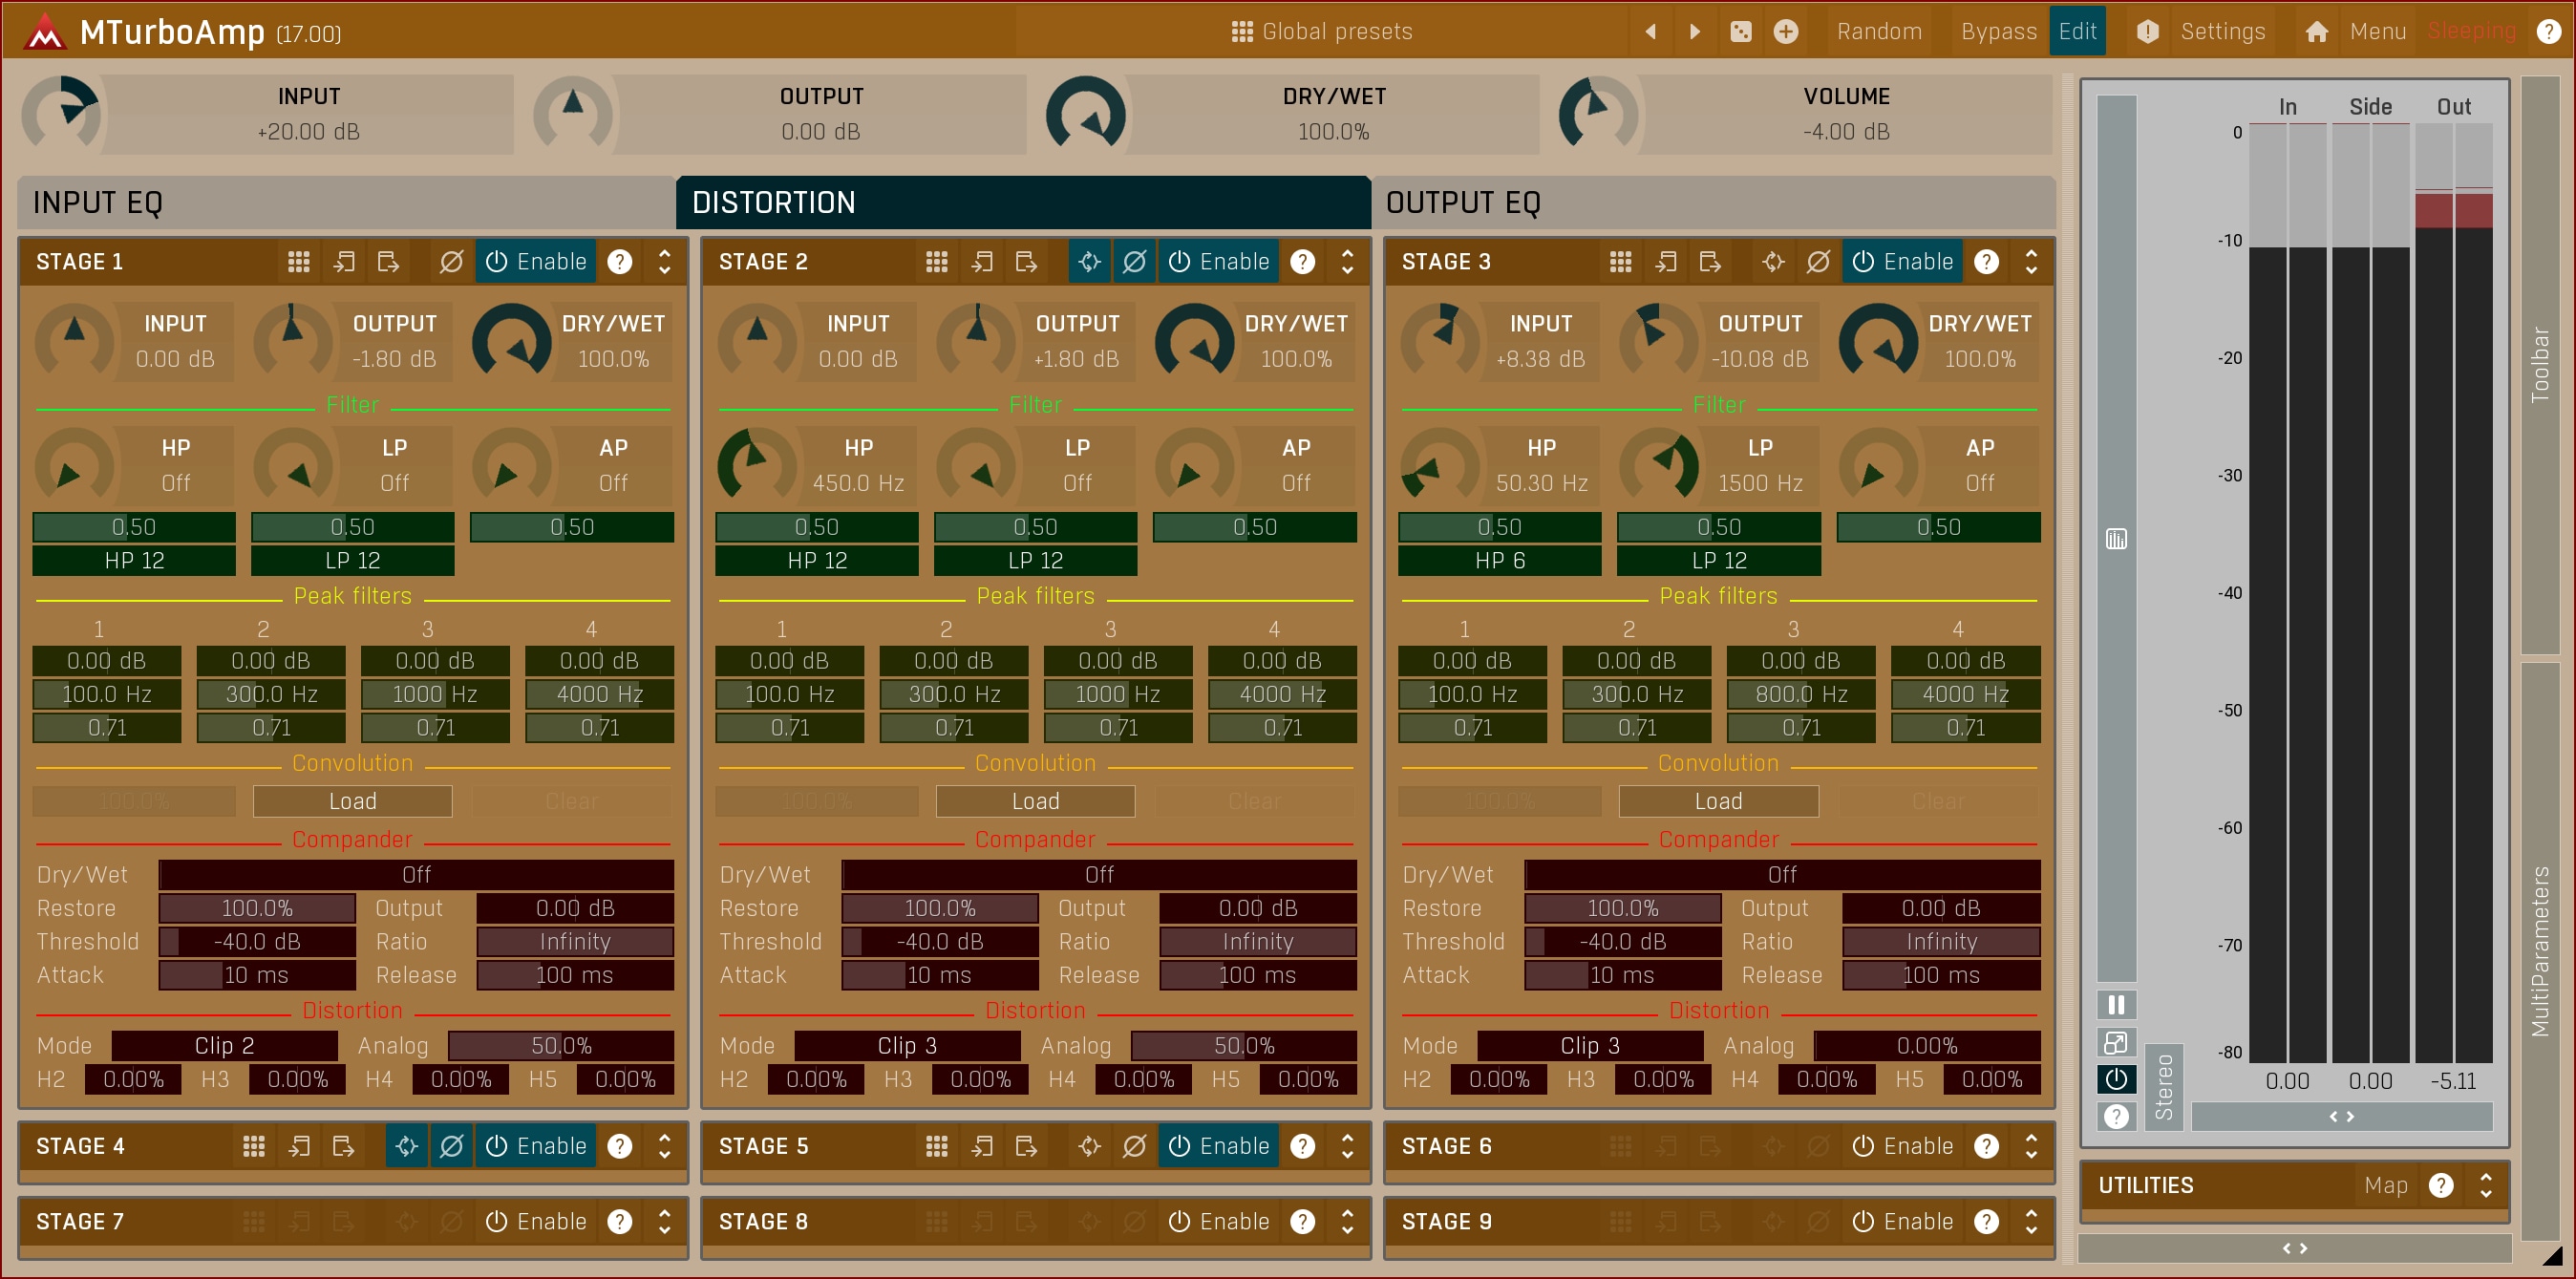Toggle Stage 1 Enable button
This screenshot has width=2576, height=1279.
coord(537,262)
